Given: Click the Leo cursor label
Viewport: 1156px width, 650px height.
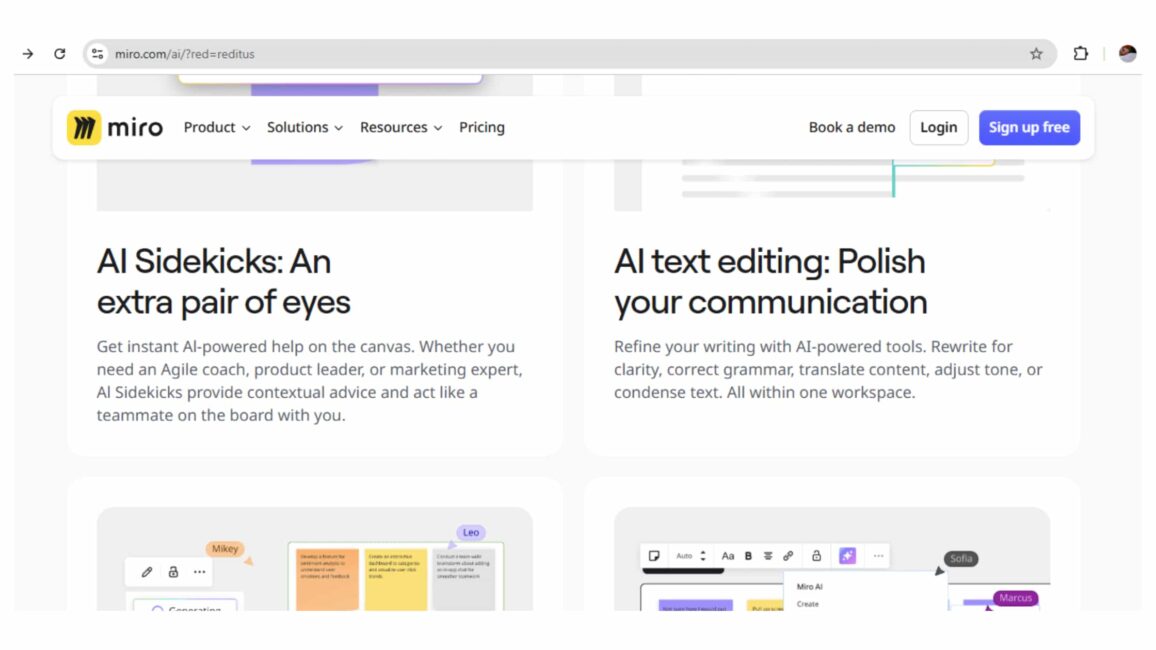Looking at the screenshot, I should click(x=470, y=532).
